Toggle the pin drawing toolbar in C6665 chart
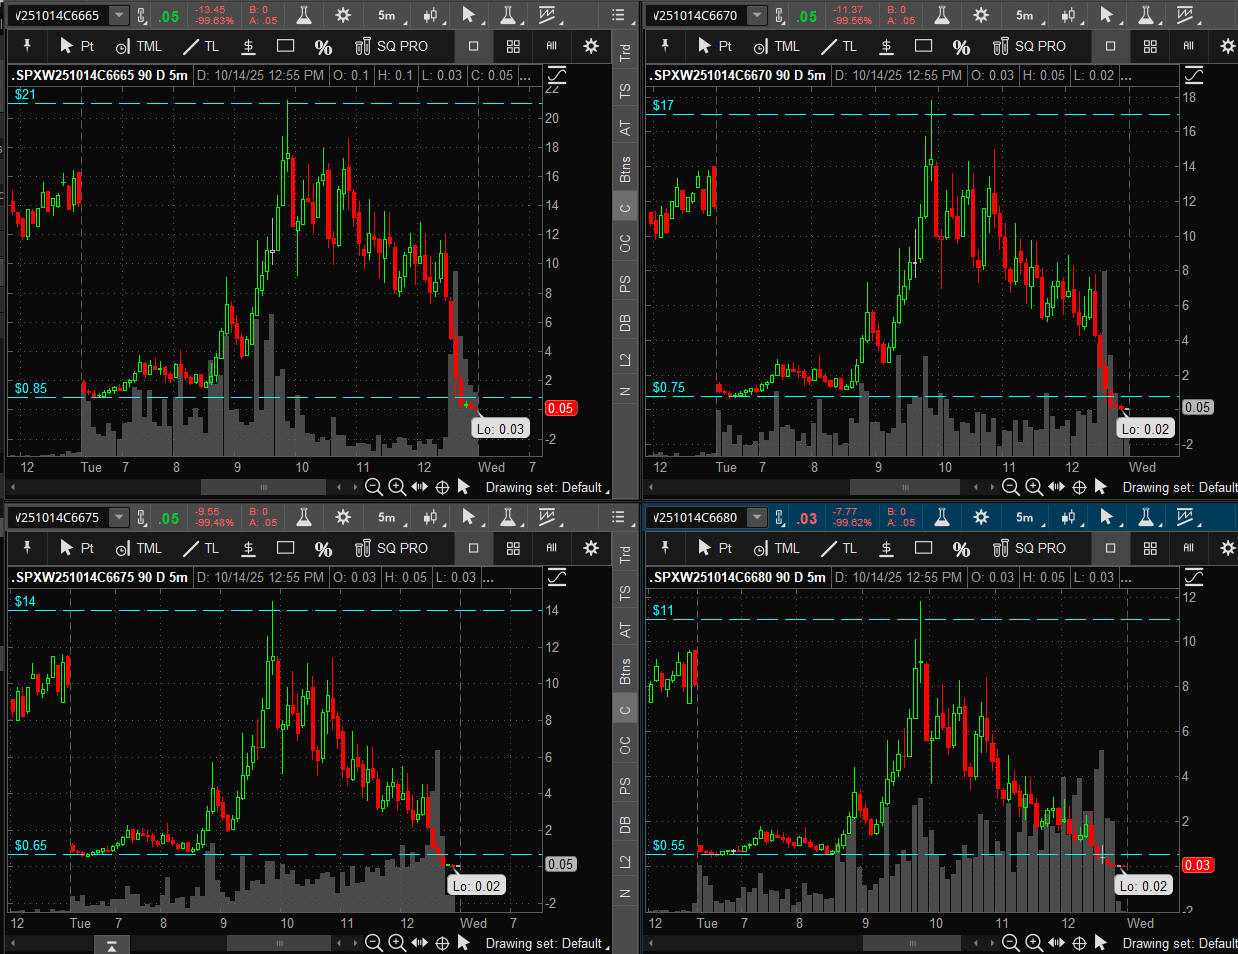 (x=27, y=46)
